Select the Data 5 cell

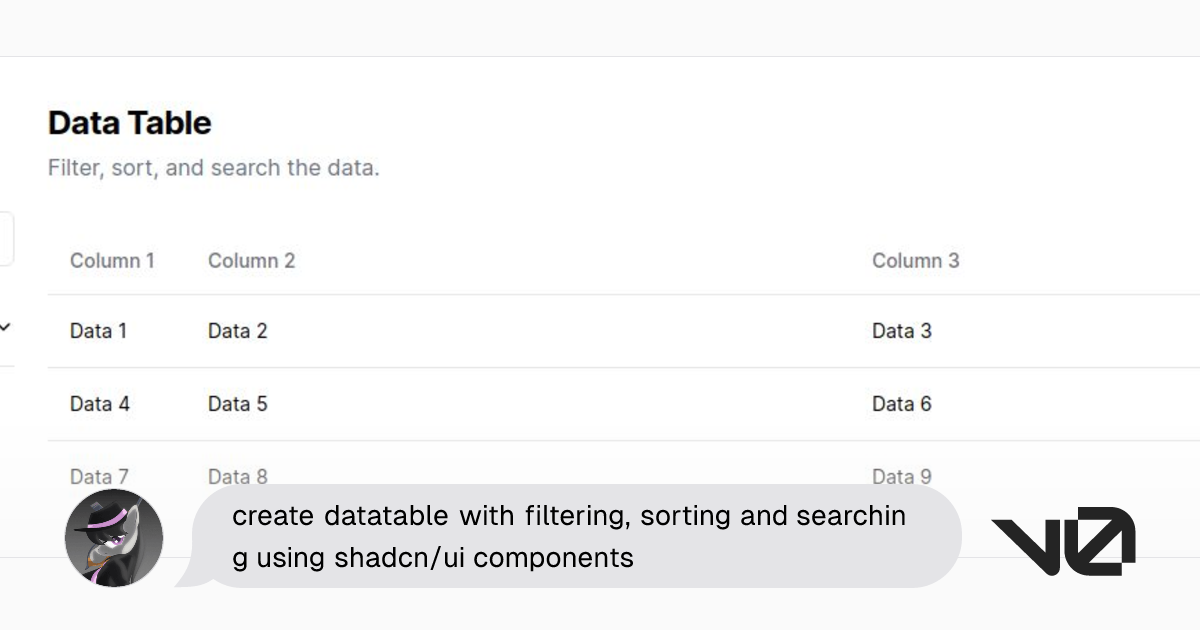click(x=236, y=404)
